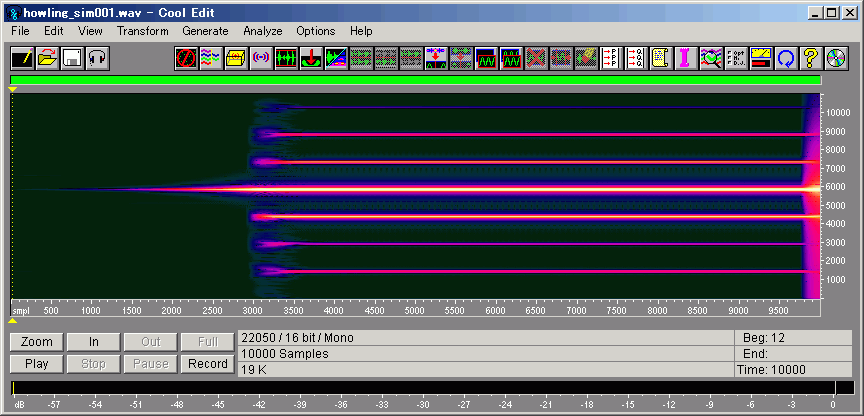
Task: Click the QQQ red arrows icon
Action: (x=636, y=58)
